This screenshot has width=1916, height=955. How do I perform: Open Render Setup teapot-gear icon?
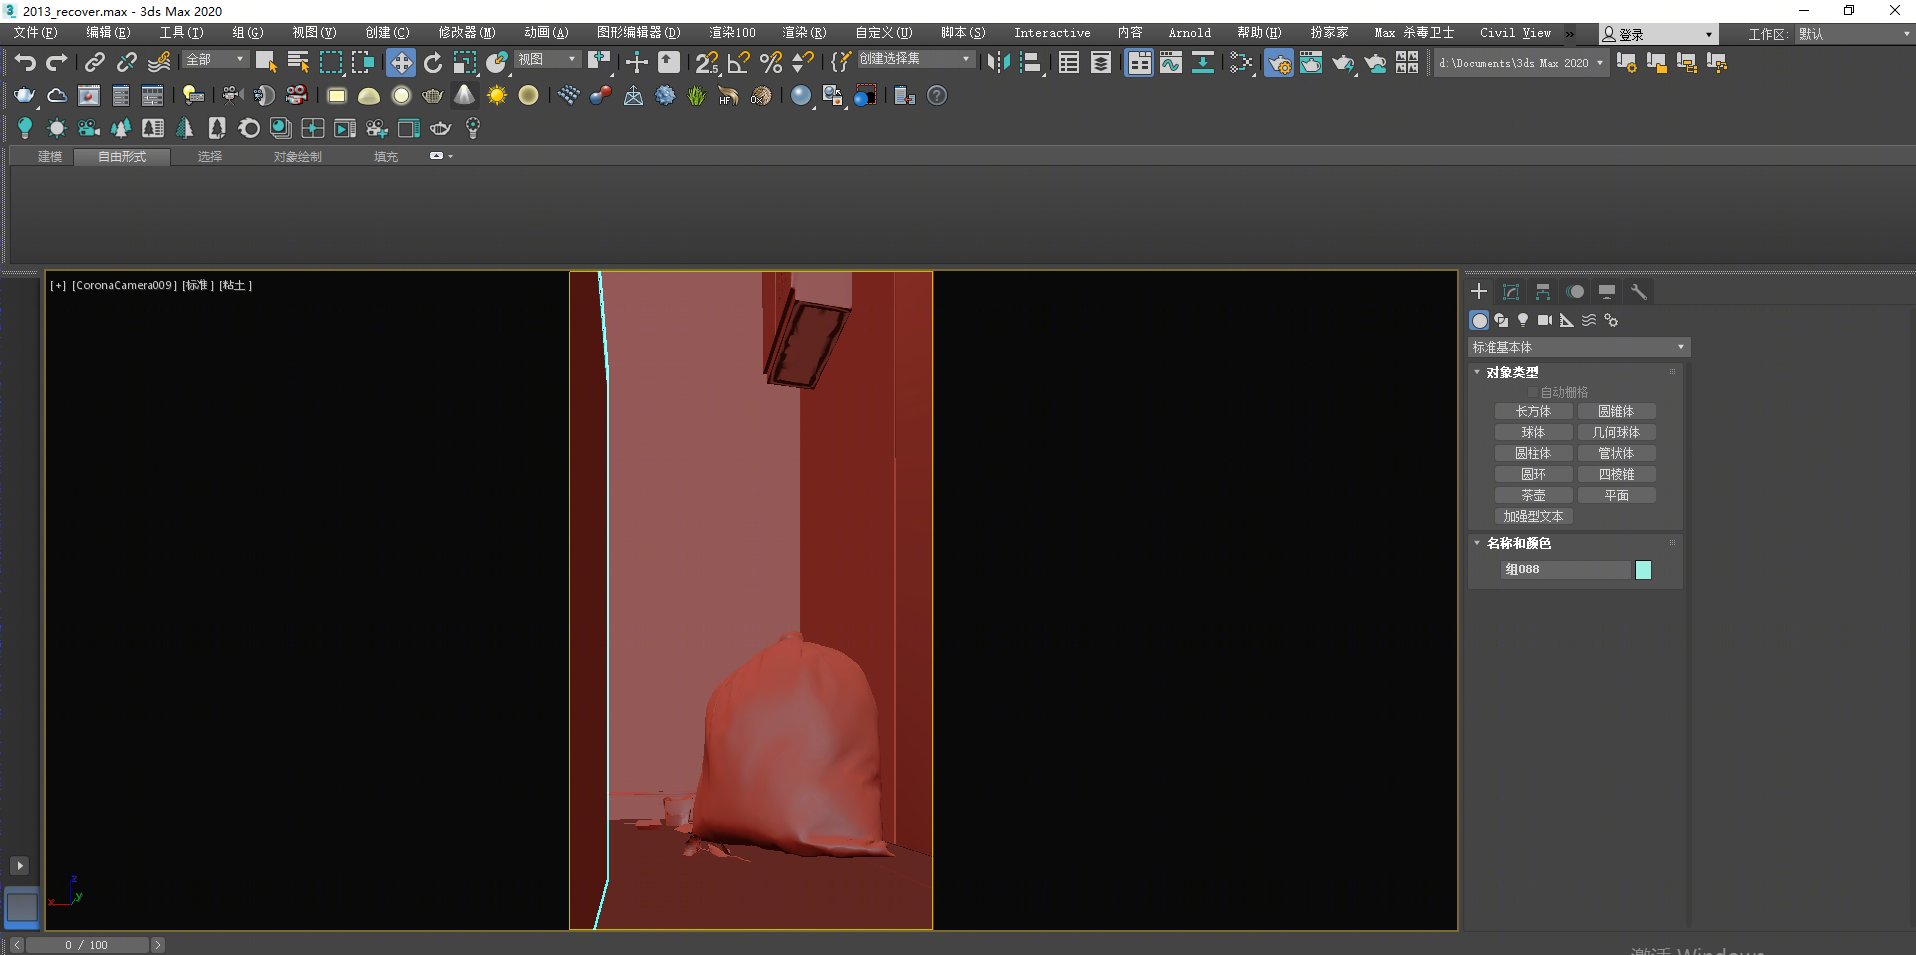coord(1278,63)
